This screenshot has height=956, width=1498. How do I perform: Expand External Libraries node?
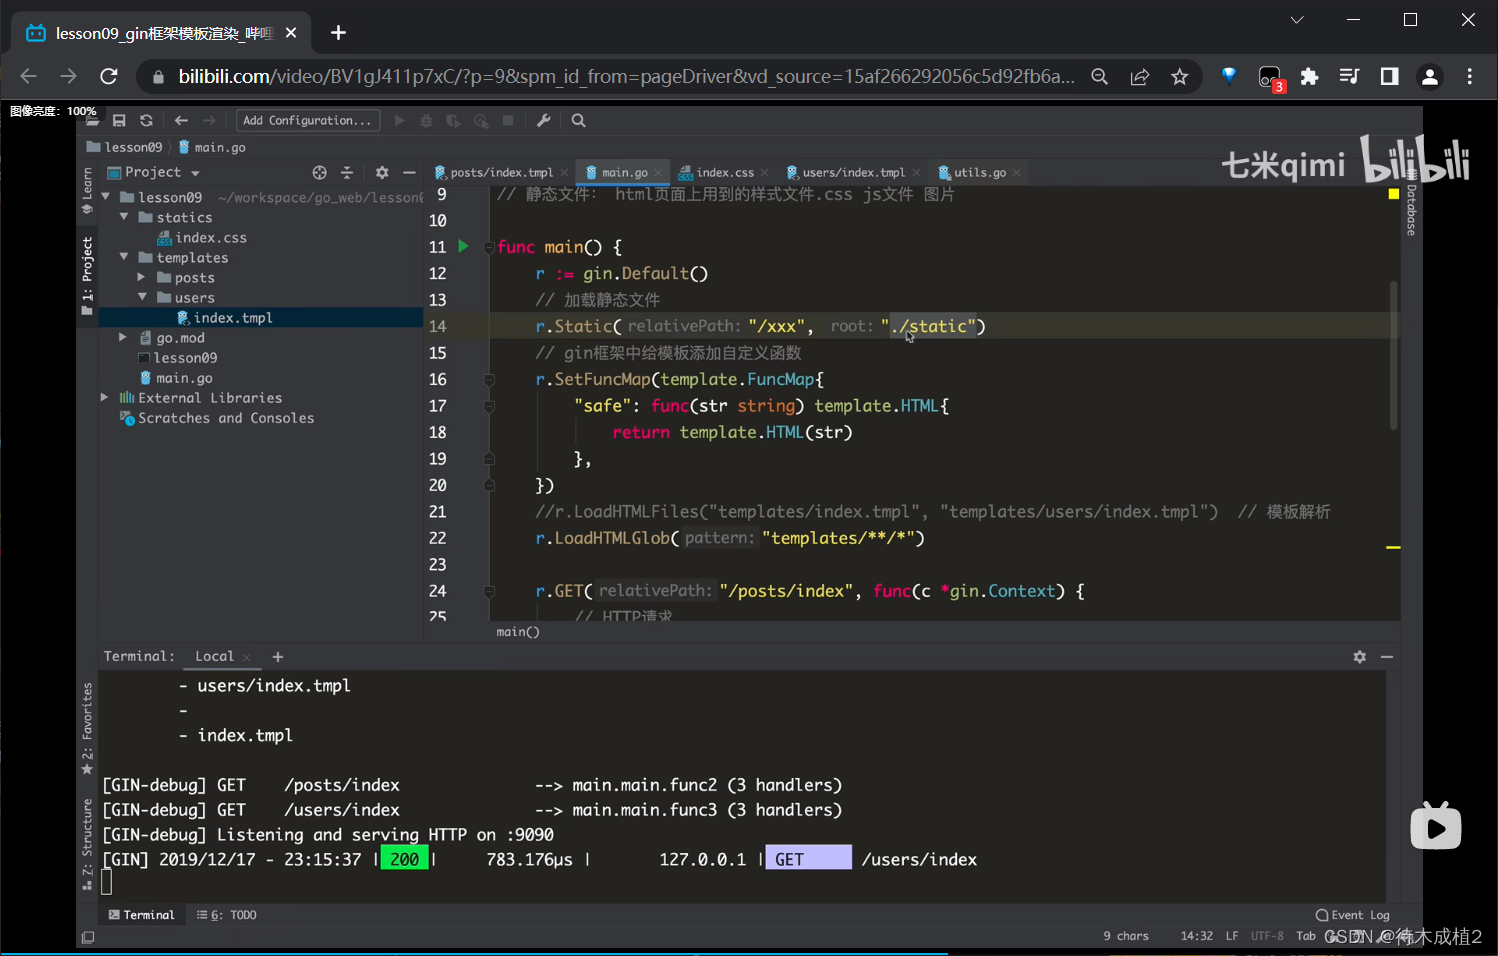coord(105,398)
